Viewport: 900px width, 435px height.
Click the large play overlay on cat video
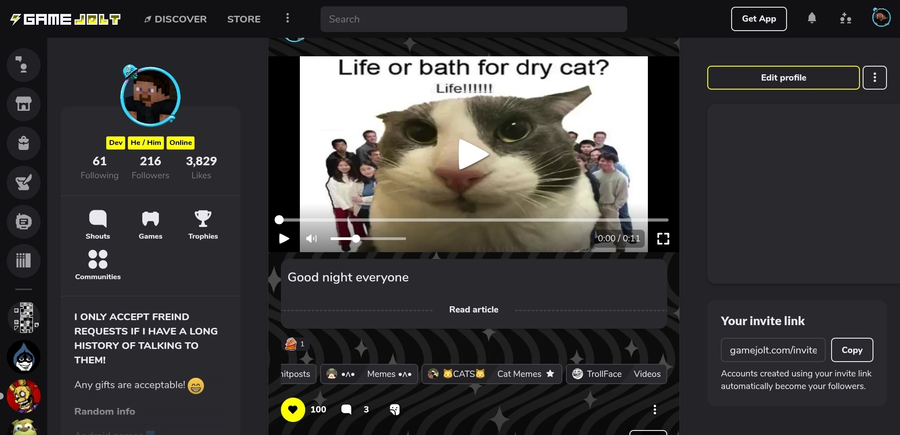[x=473, y=154]
